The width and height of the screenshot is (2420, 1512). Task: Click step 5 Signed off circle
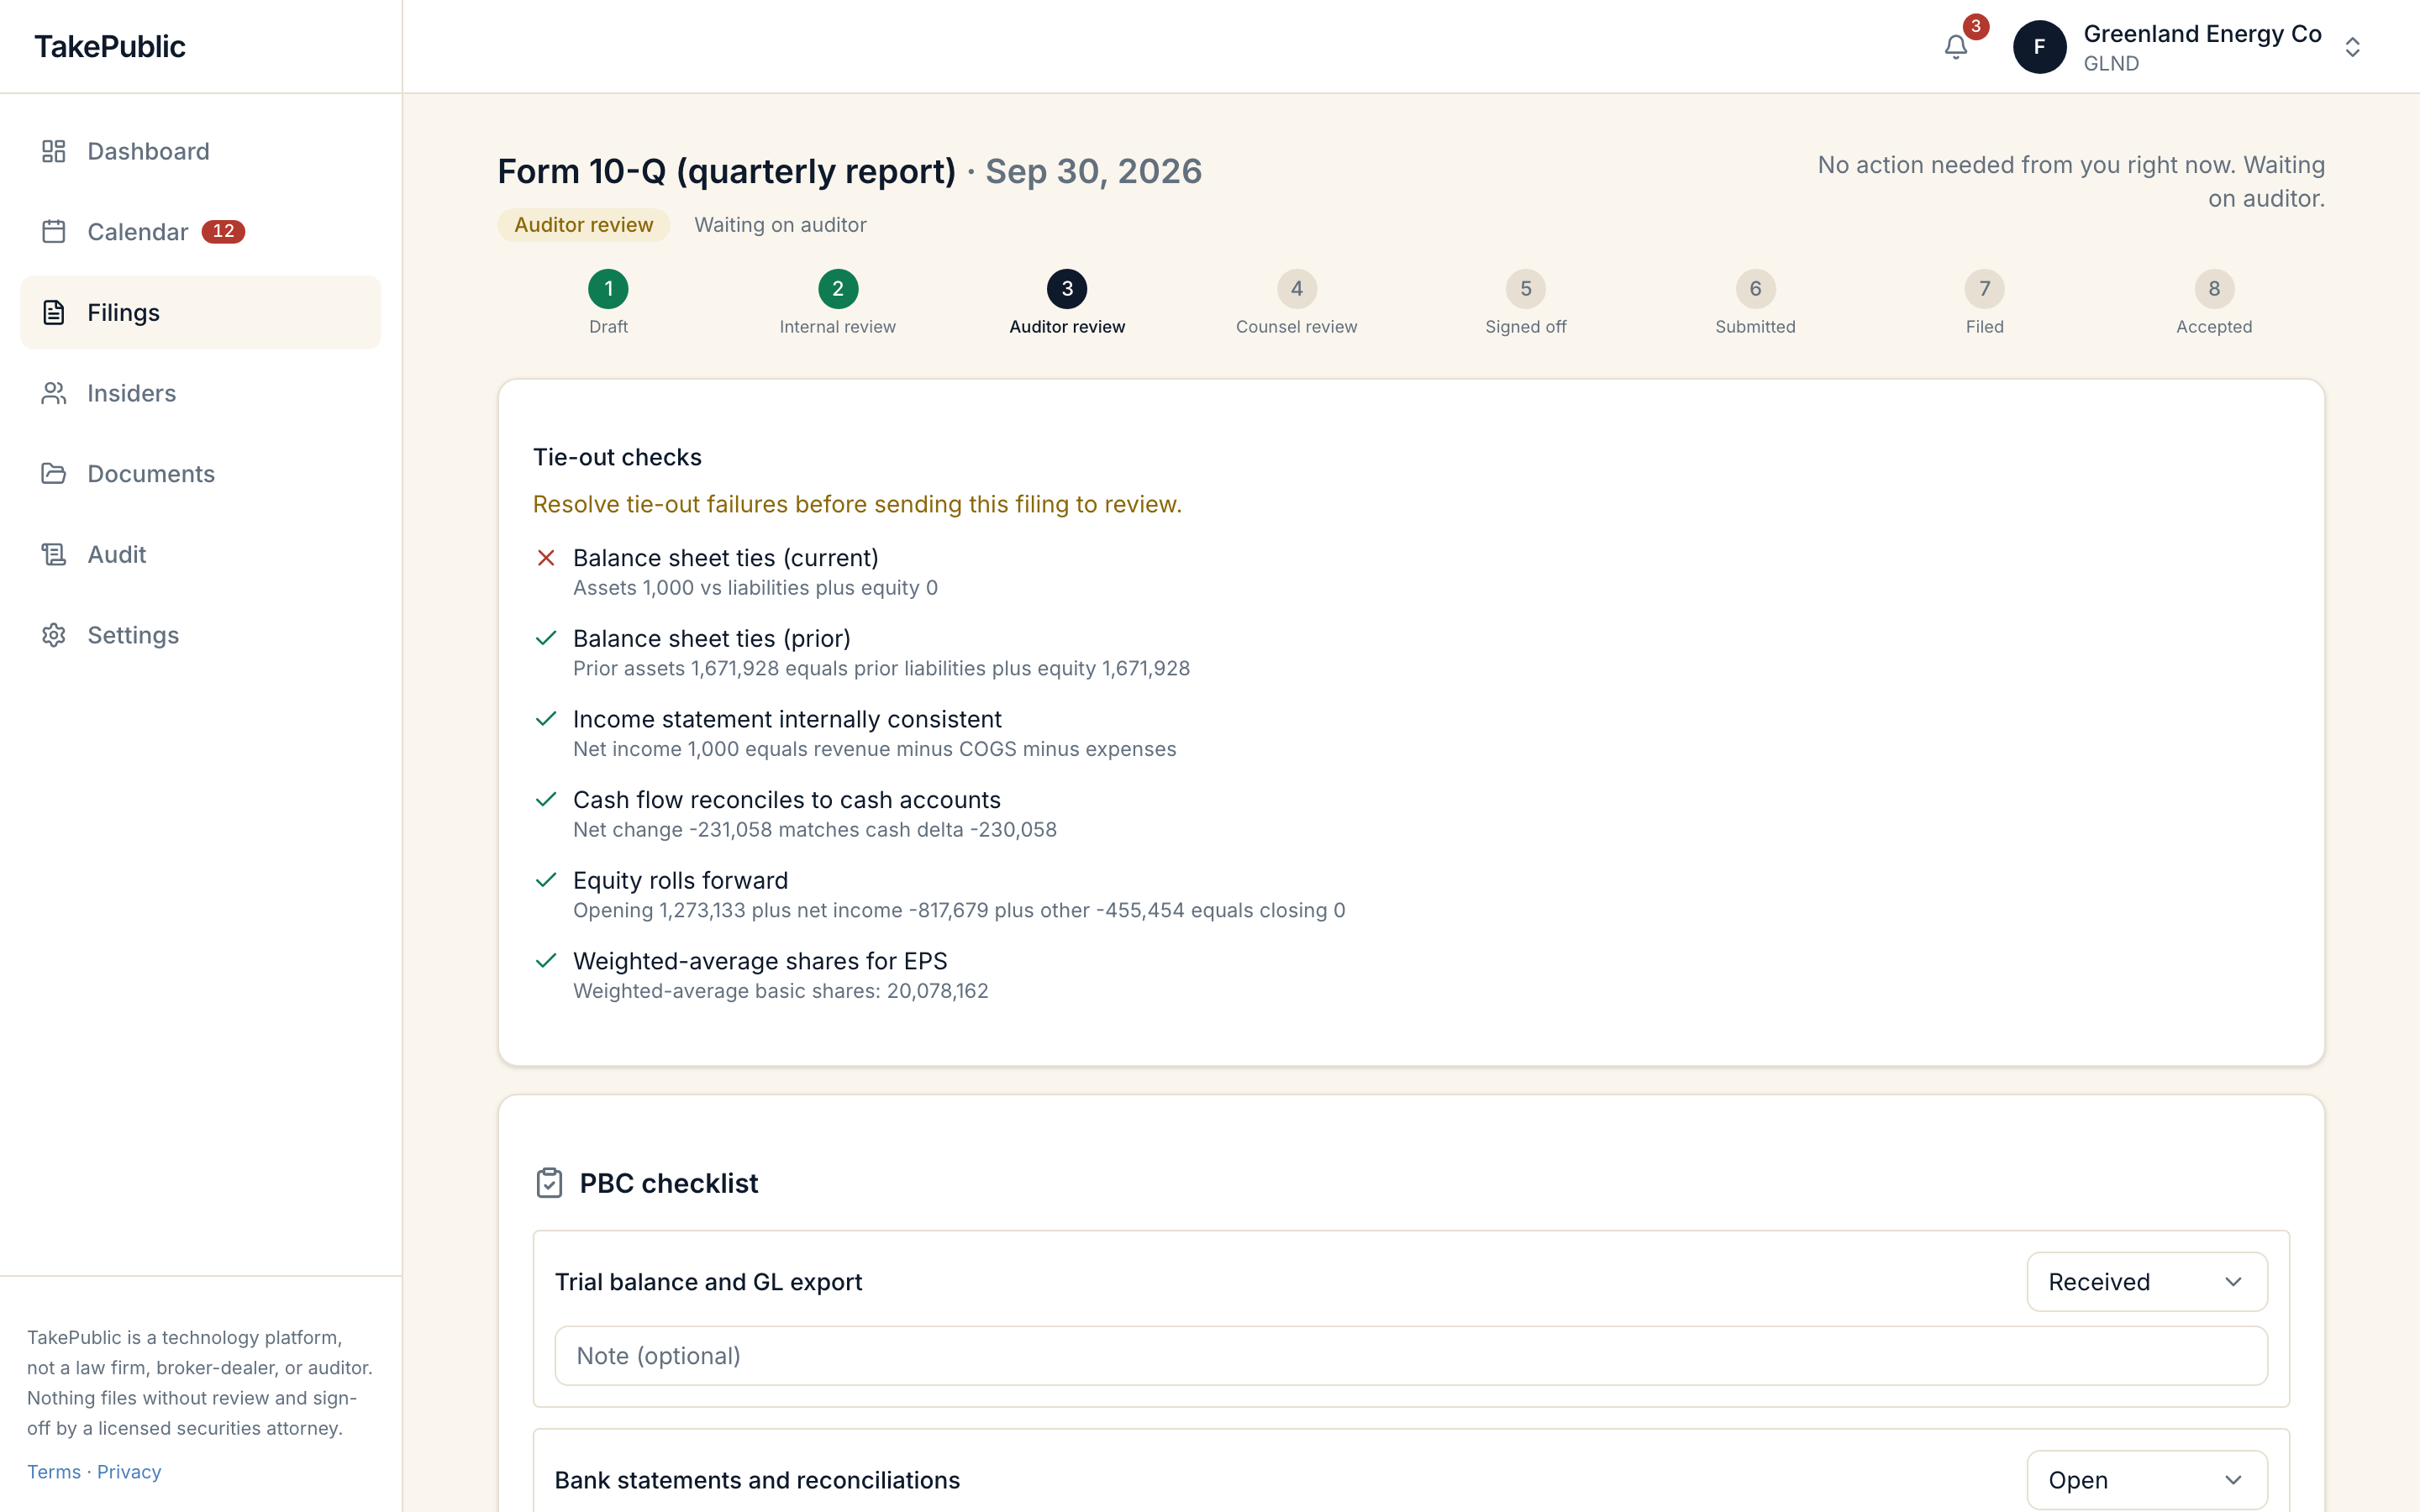1526,289
